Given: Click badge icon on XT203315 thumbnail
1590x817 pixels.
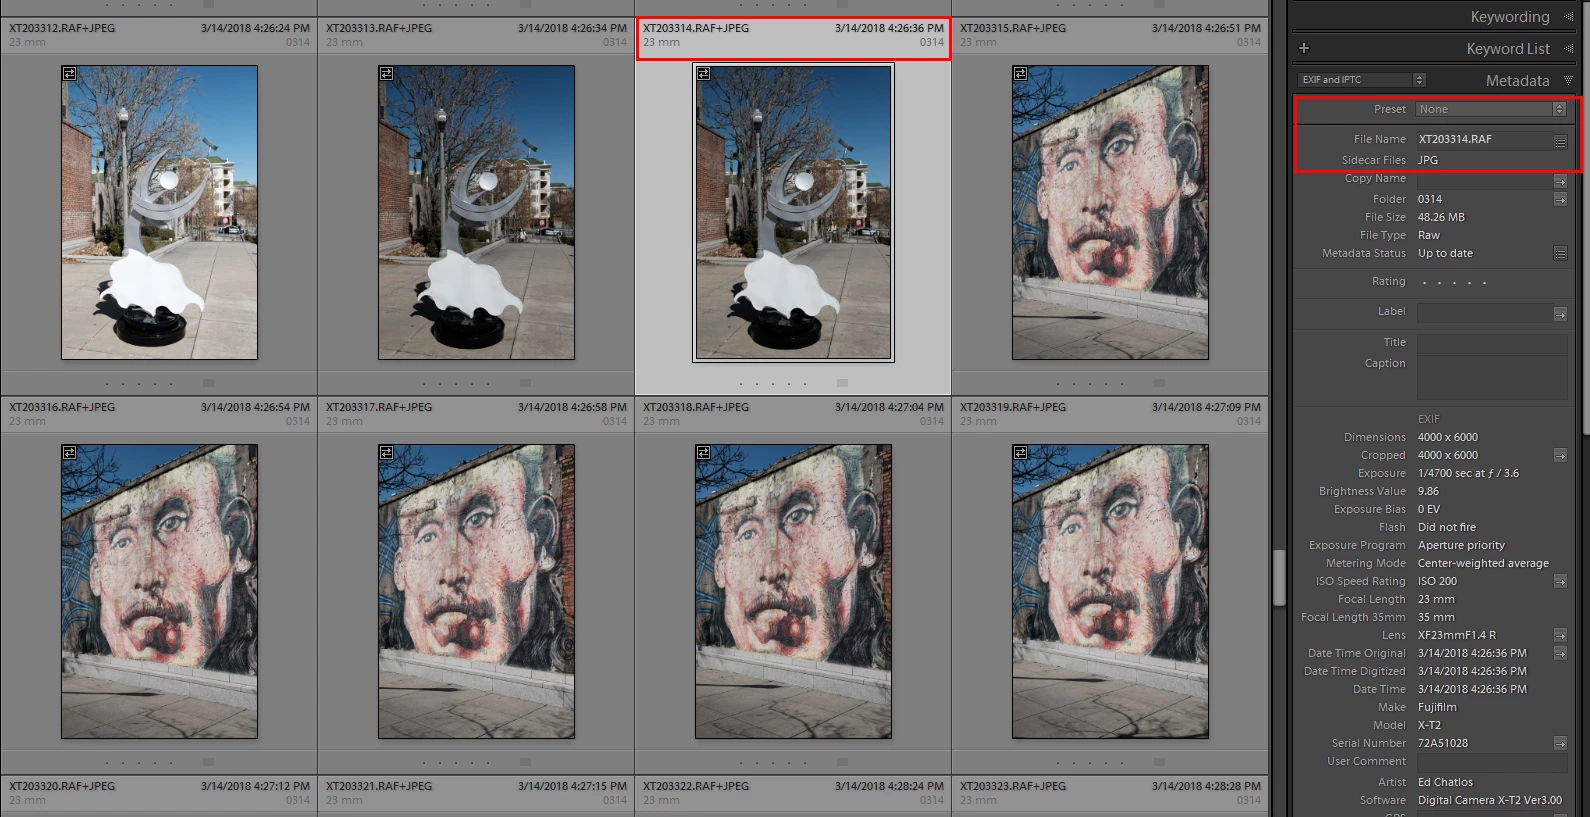Looking at the screenshot, I should tap(1020, 73).
